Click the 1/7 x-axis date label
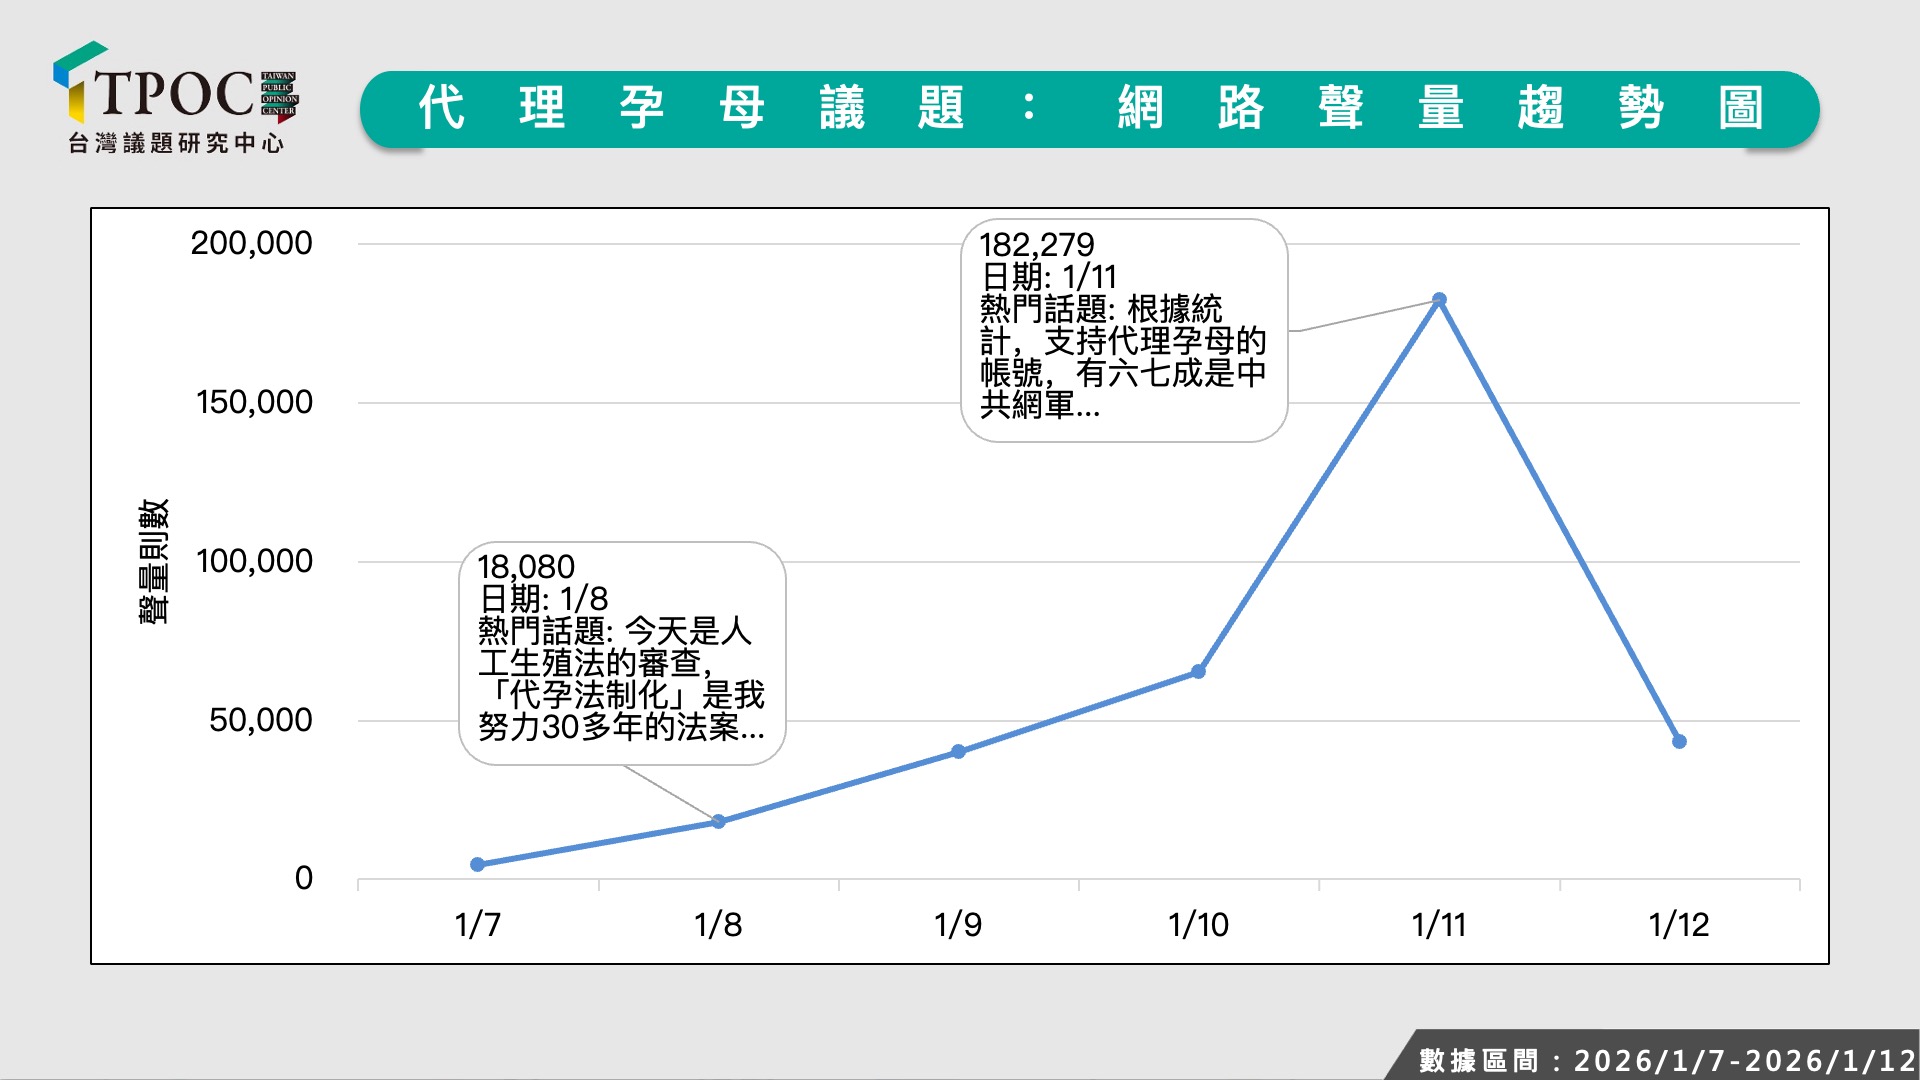 478,925
